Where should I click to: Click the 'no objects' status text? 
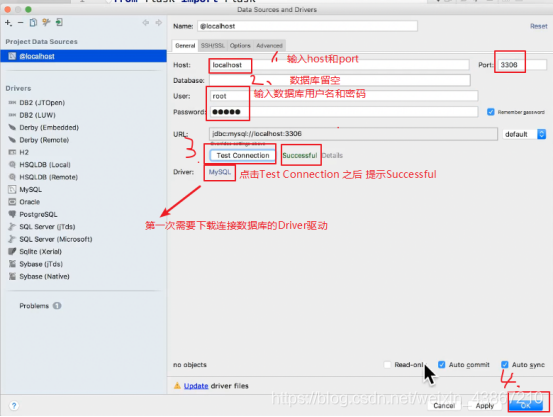tap(190, 365)
